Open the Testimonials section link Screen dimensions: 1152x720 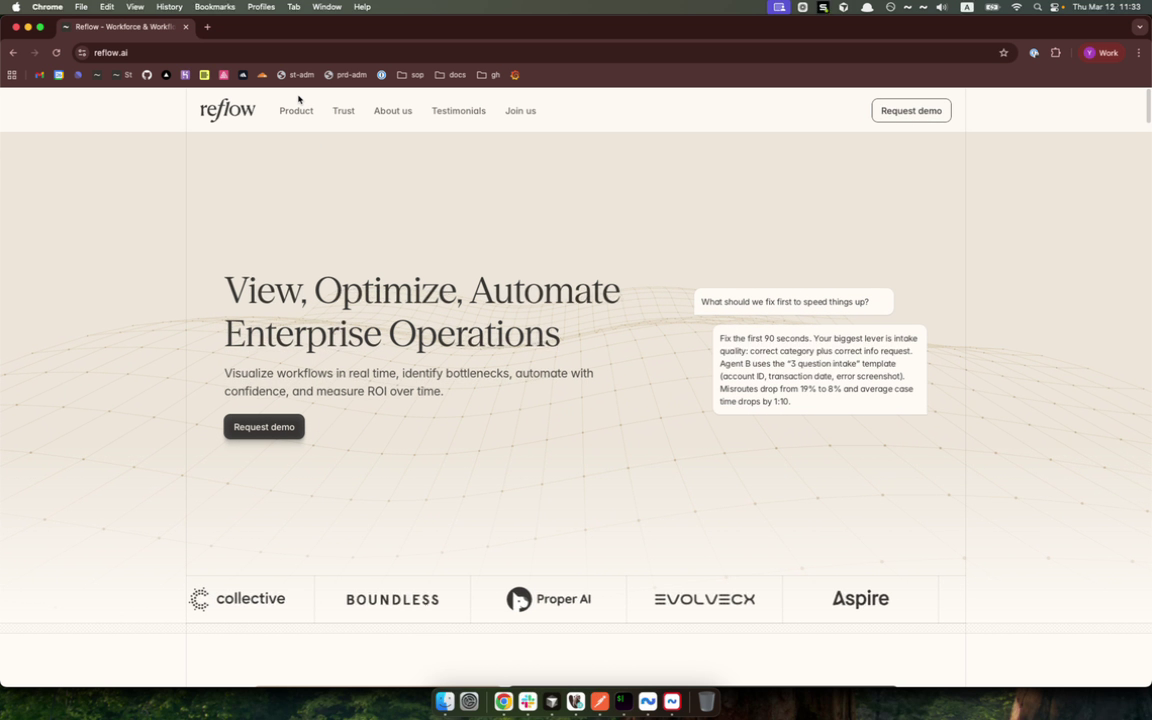click(458, 111)
